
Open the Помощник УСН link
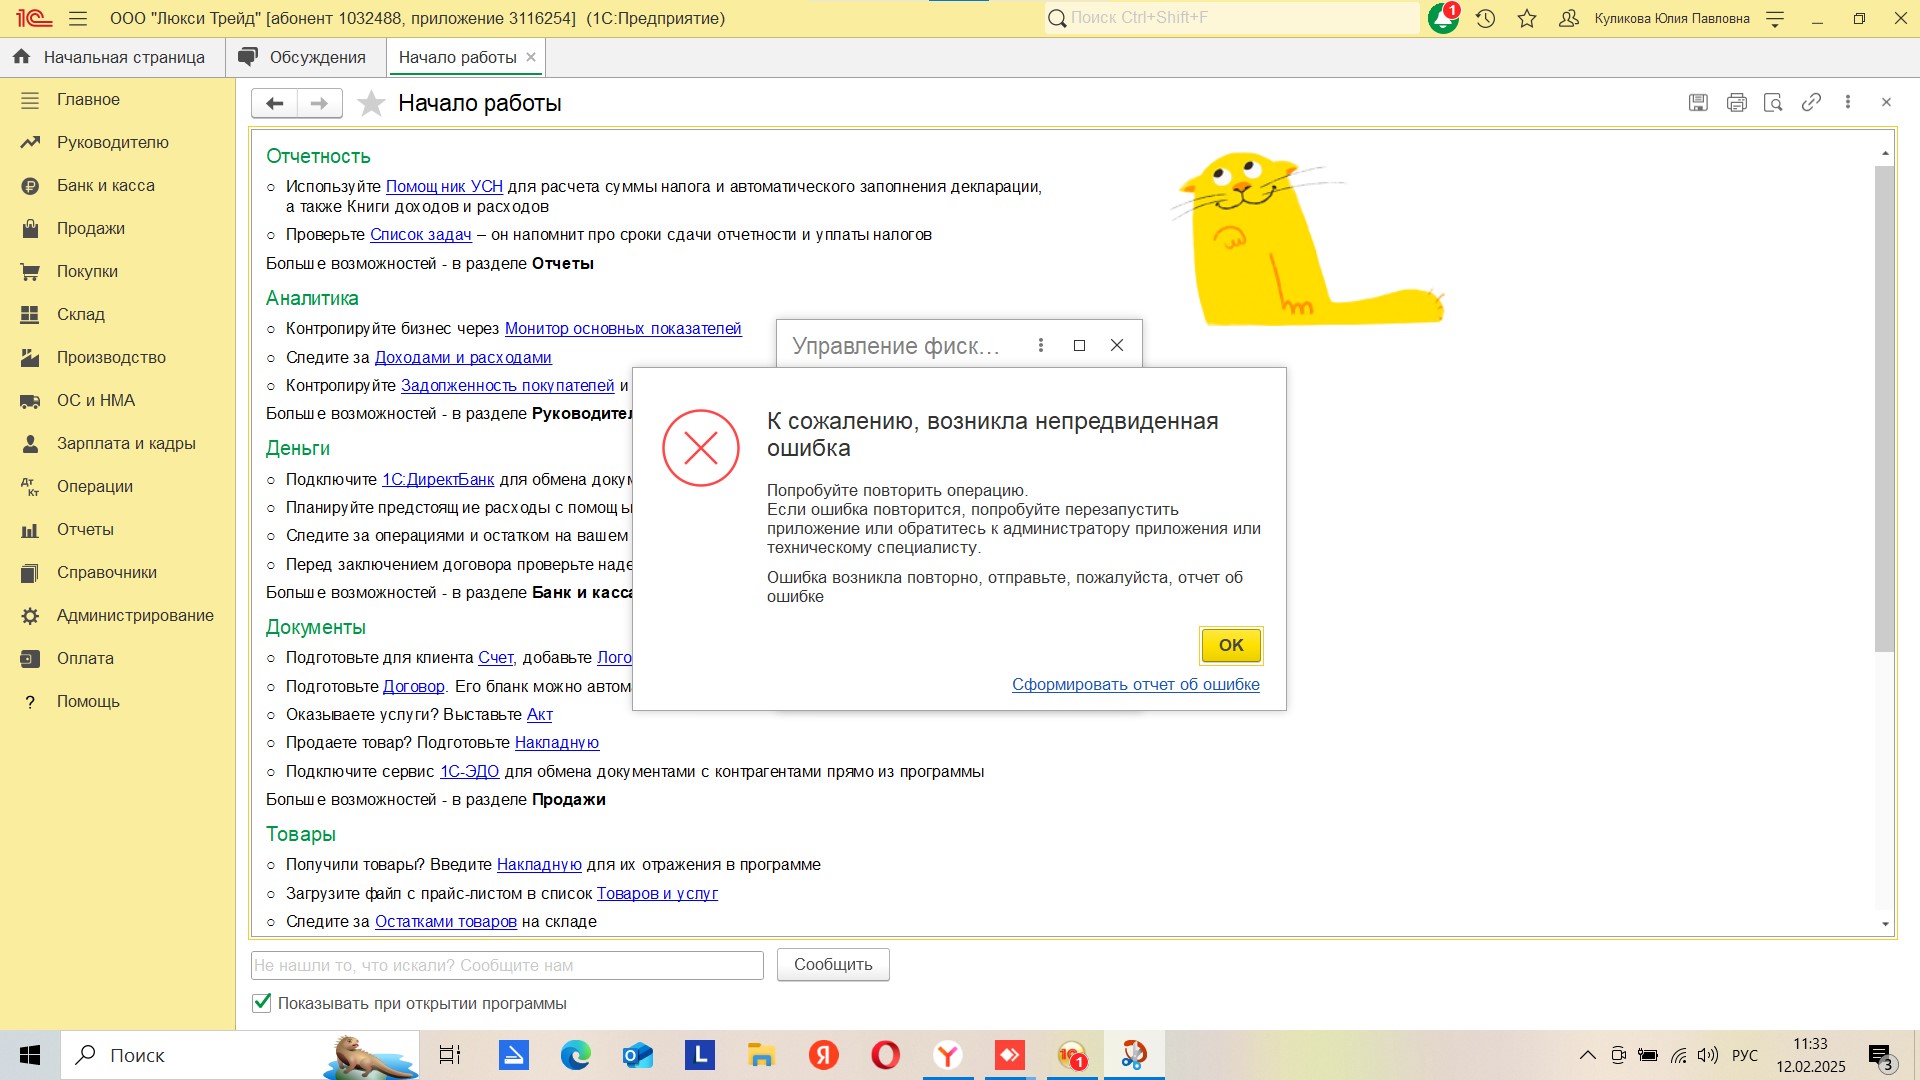(x=444, y=186)
